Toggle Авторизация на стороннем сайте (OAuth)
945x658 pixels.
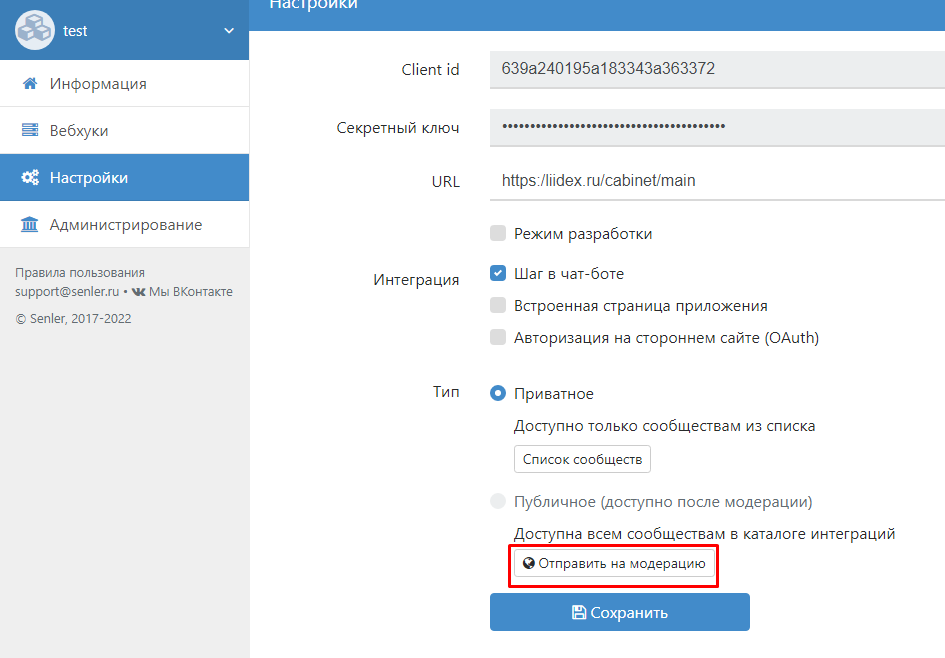tap(498, 338)
